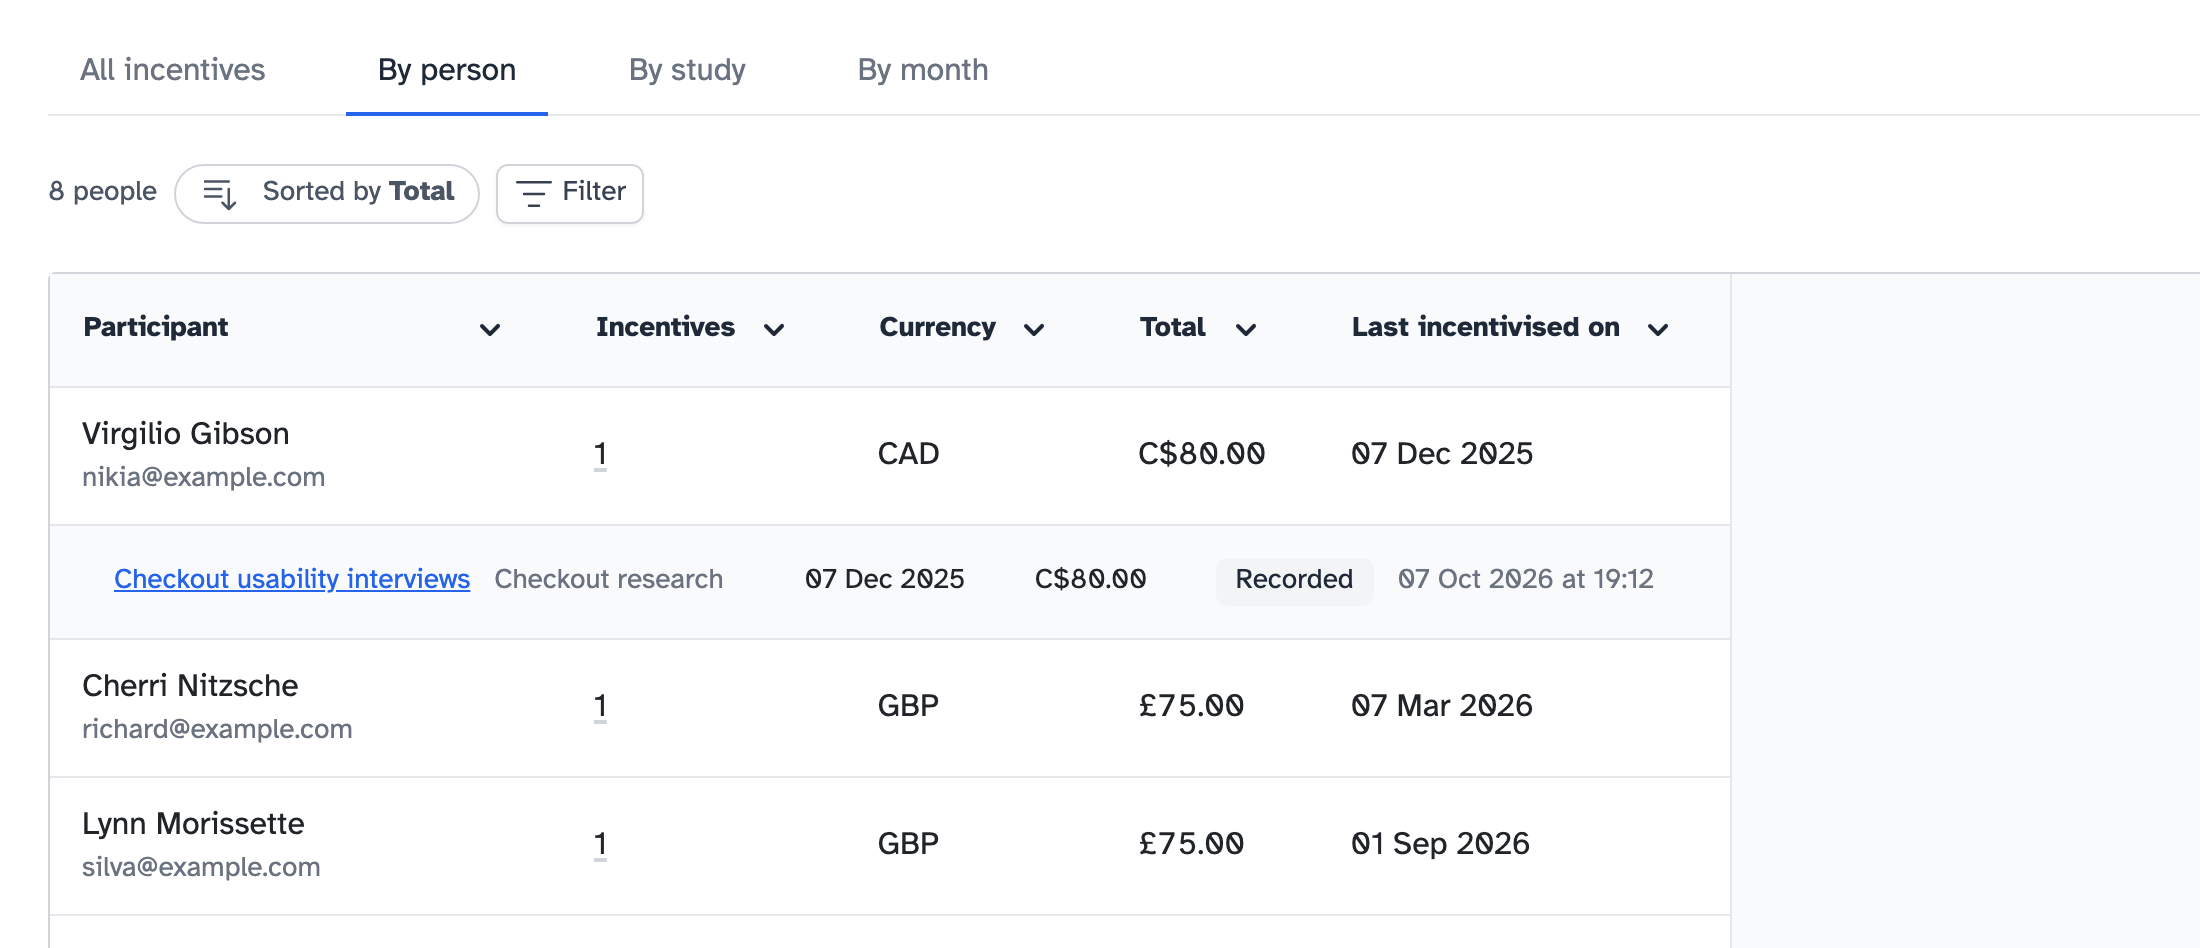Click Cherri Nitzsche's £75.00 total
Screen dimensions: 2200x948
tap(1191, 706)
